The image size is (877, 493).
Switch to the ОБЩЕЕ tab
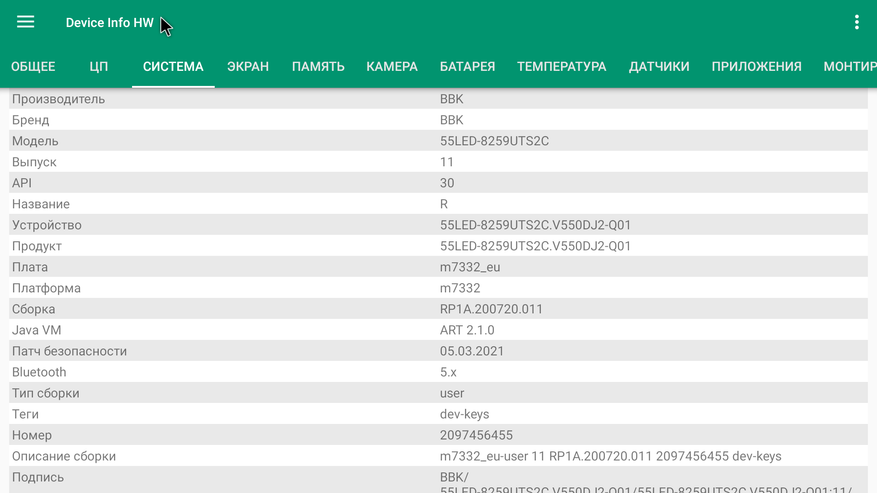tap(33, 67)
